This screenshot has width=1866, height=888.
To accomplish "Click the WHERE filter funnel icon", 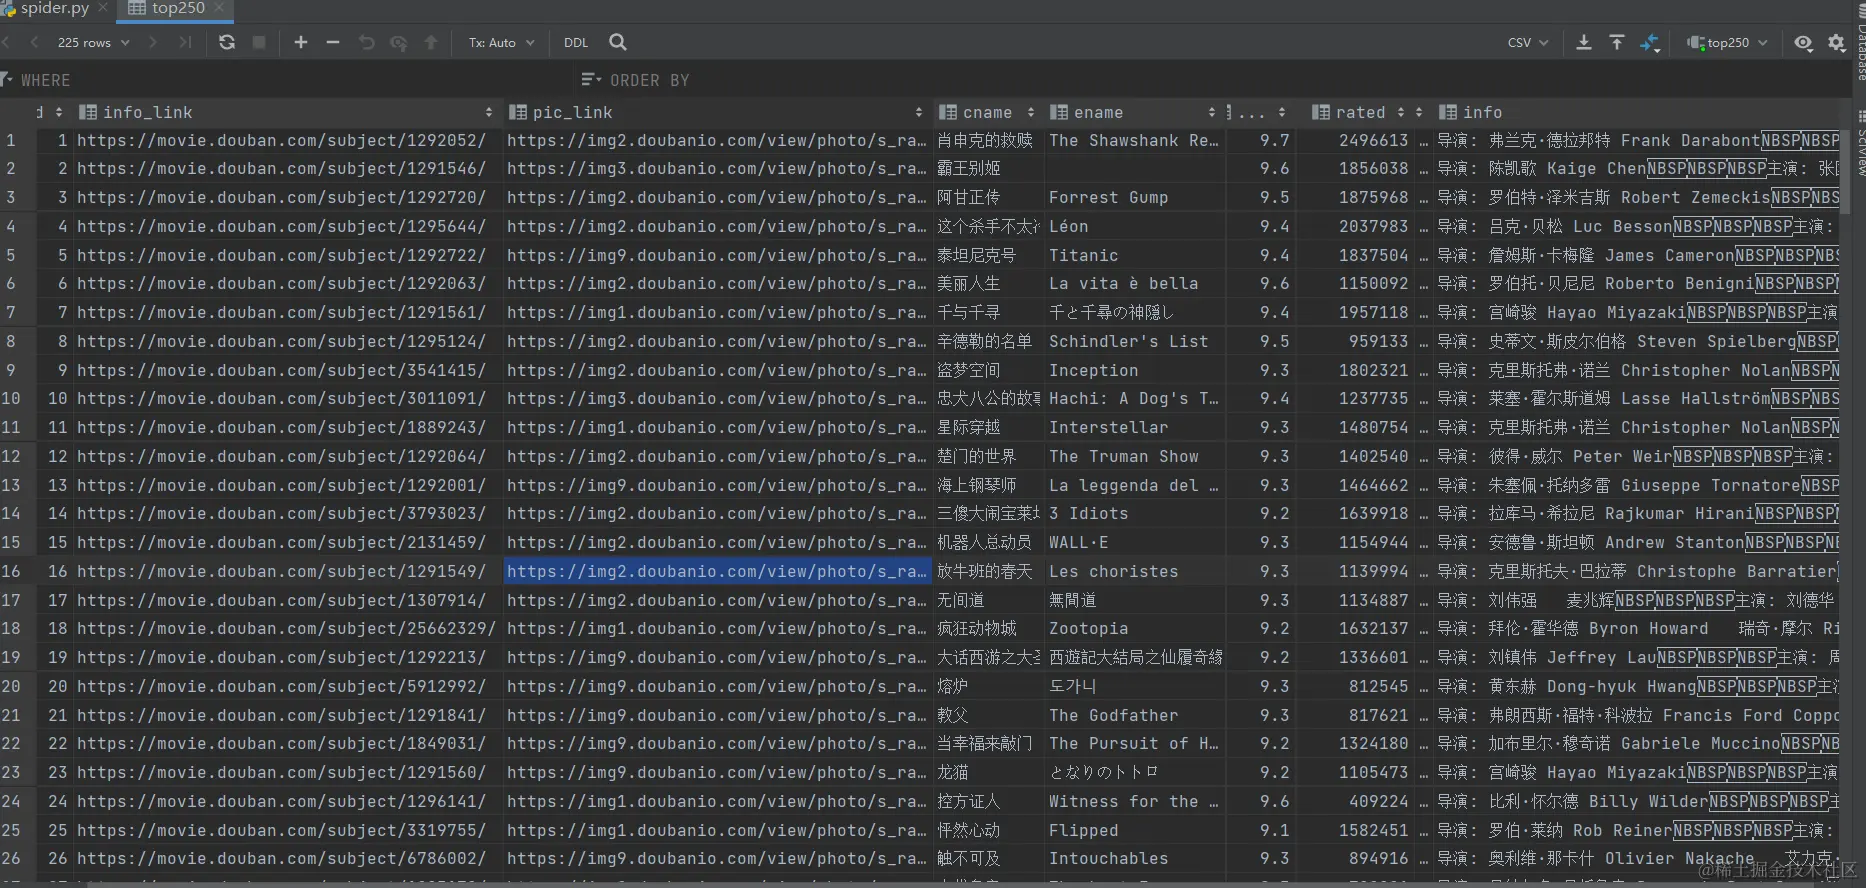I will coord(7,79).
